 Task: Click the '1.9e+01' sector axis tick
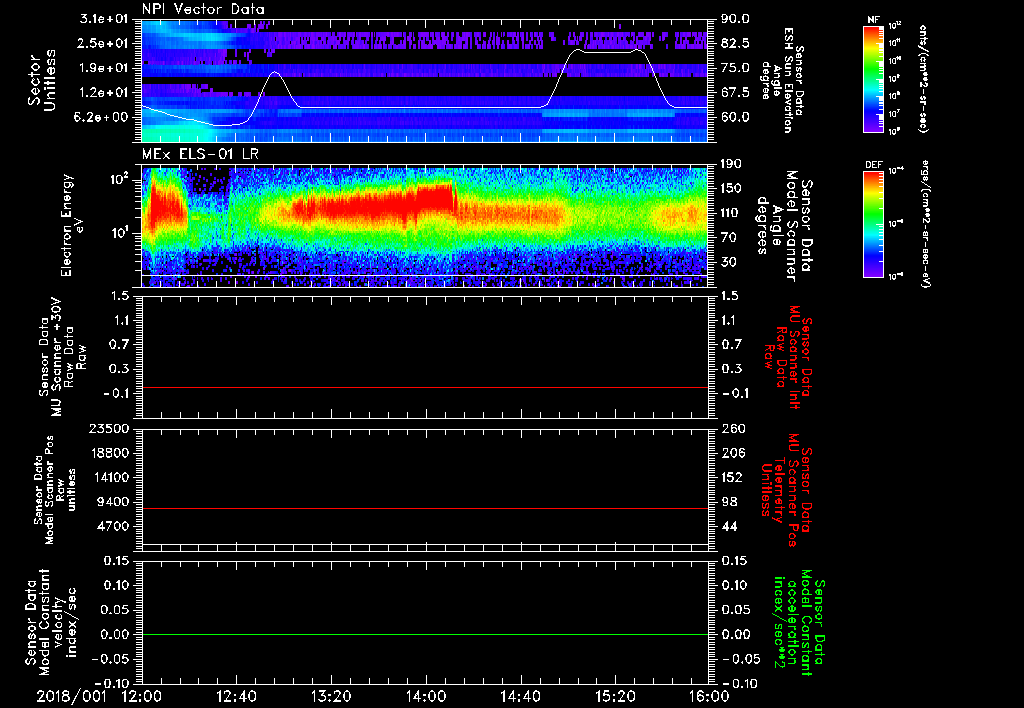pos(105,68)
